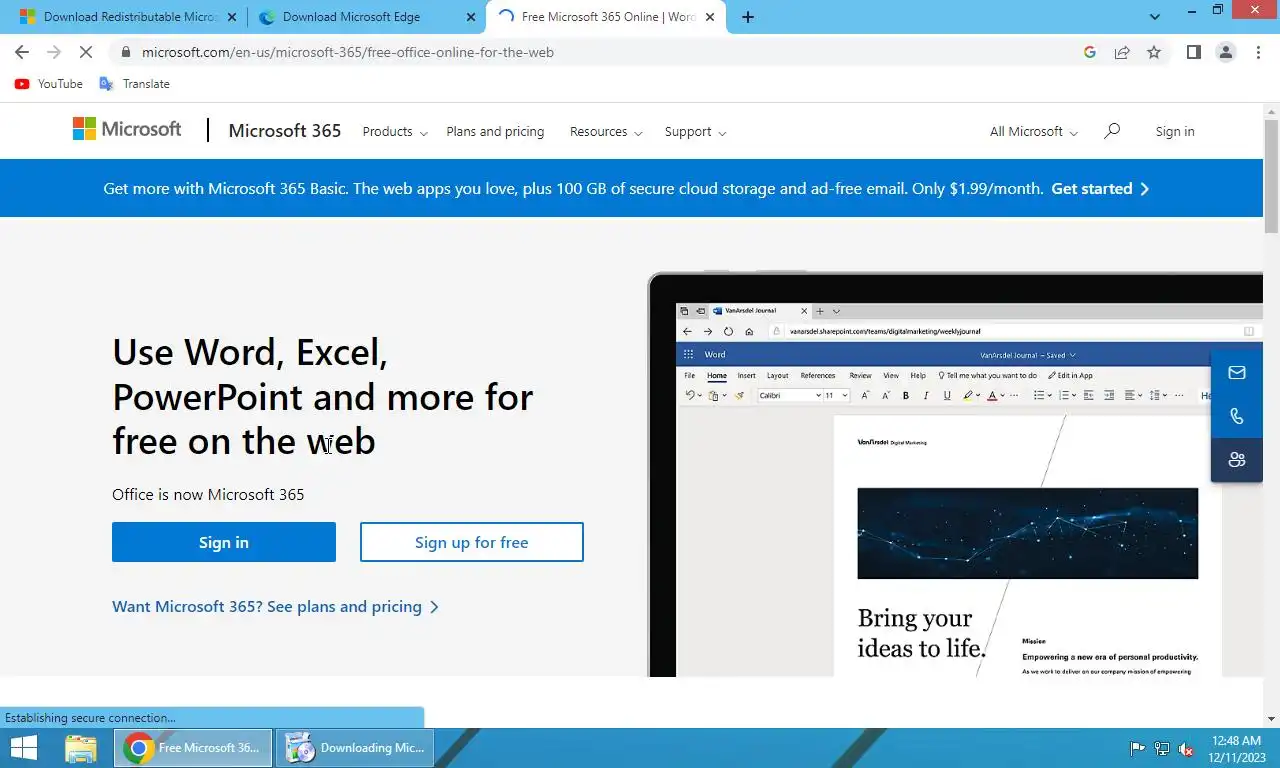Stop the page from loading
Viewport: 1280px width, 768px height.
[x=86, y=52]
